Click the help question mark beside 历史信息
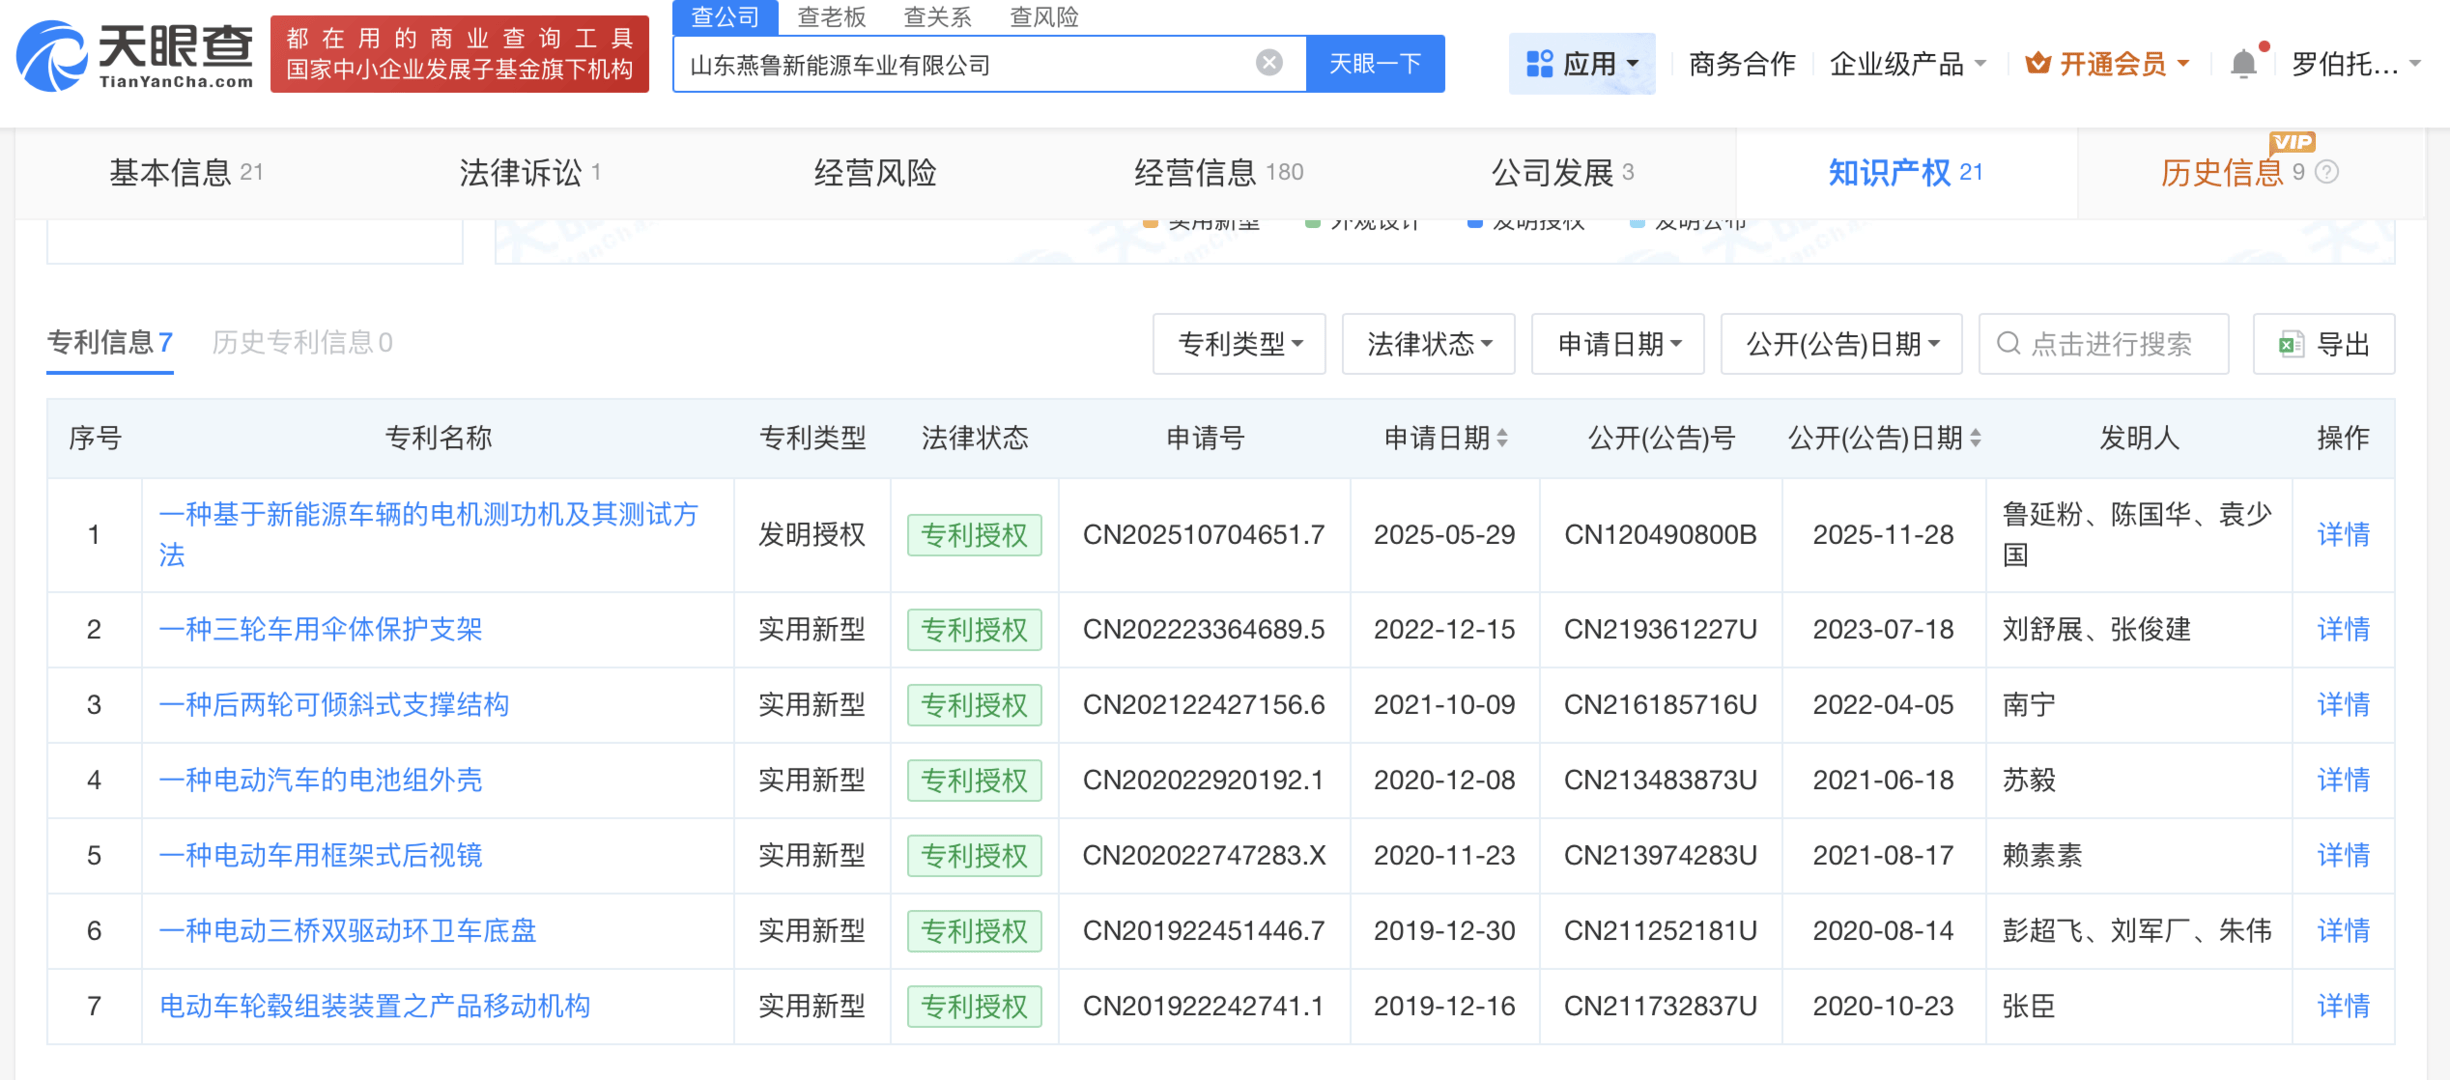2450x1080 pixels. pyautogui.click(x=2327, y=172)
